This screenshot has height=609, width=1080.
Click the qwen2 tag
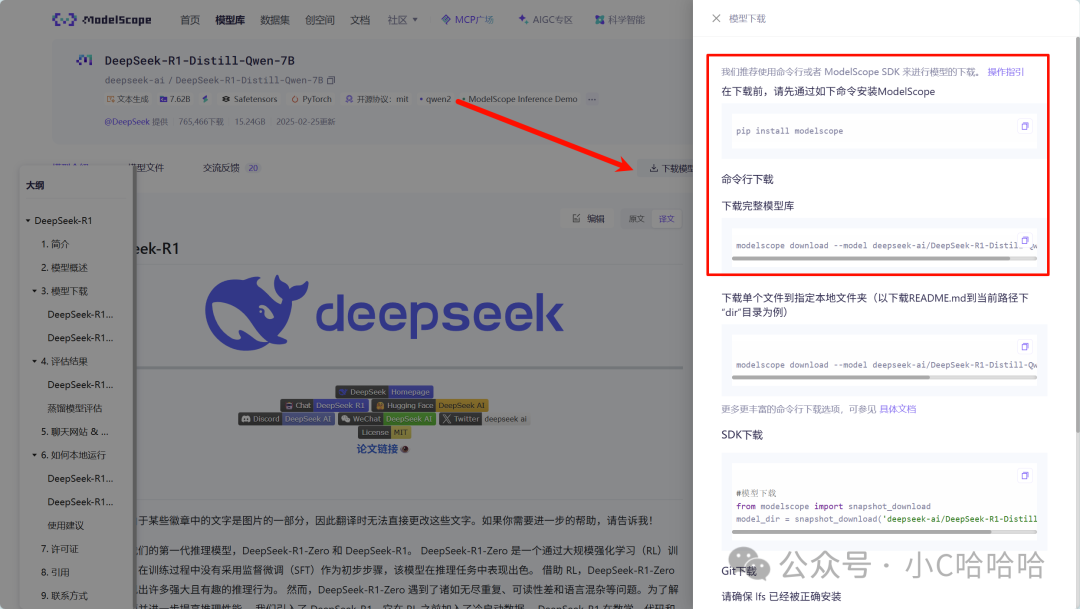435,99
